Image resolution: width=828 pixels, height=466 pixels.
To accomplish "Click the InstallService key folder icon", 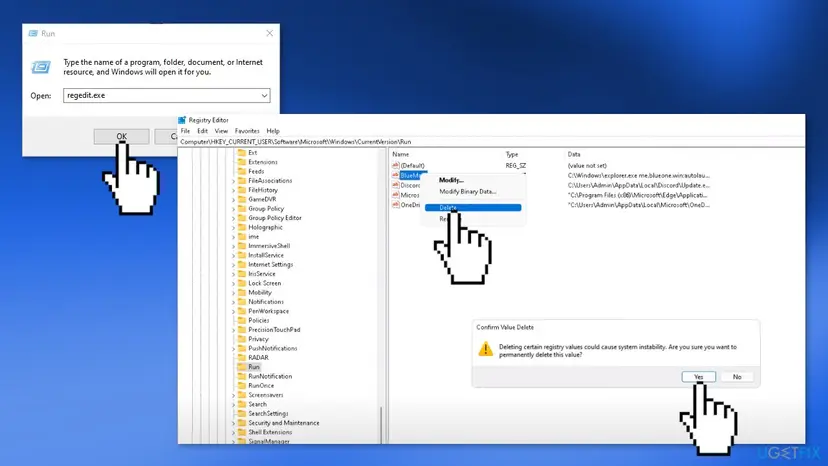I will 242,255.
